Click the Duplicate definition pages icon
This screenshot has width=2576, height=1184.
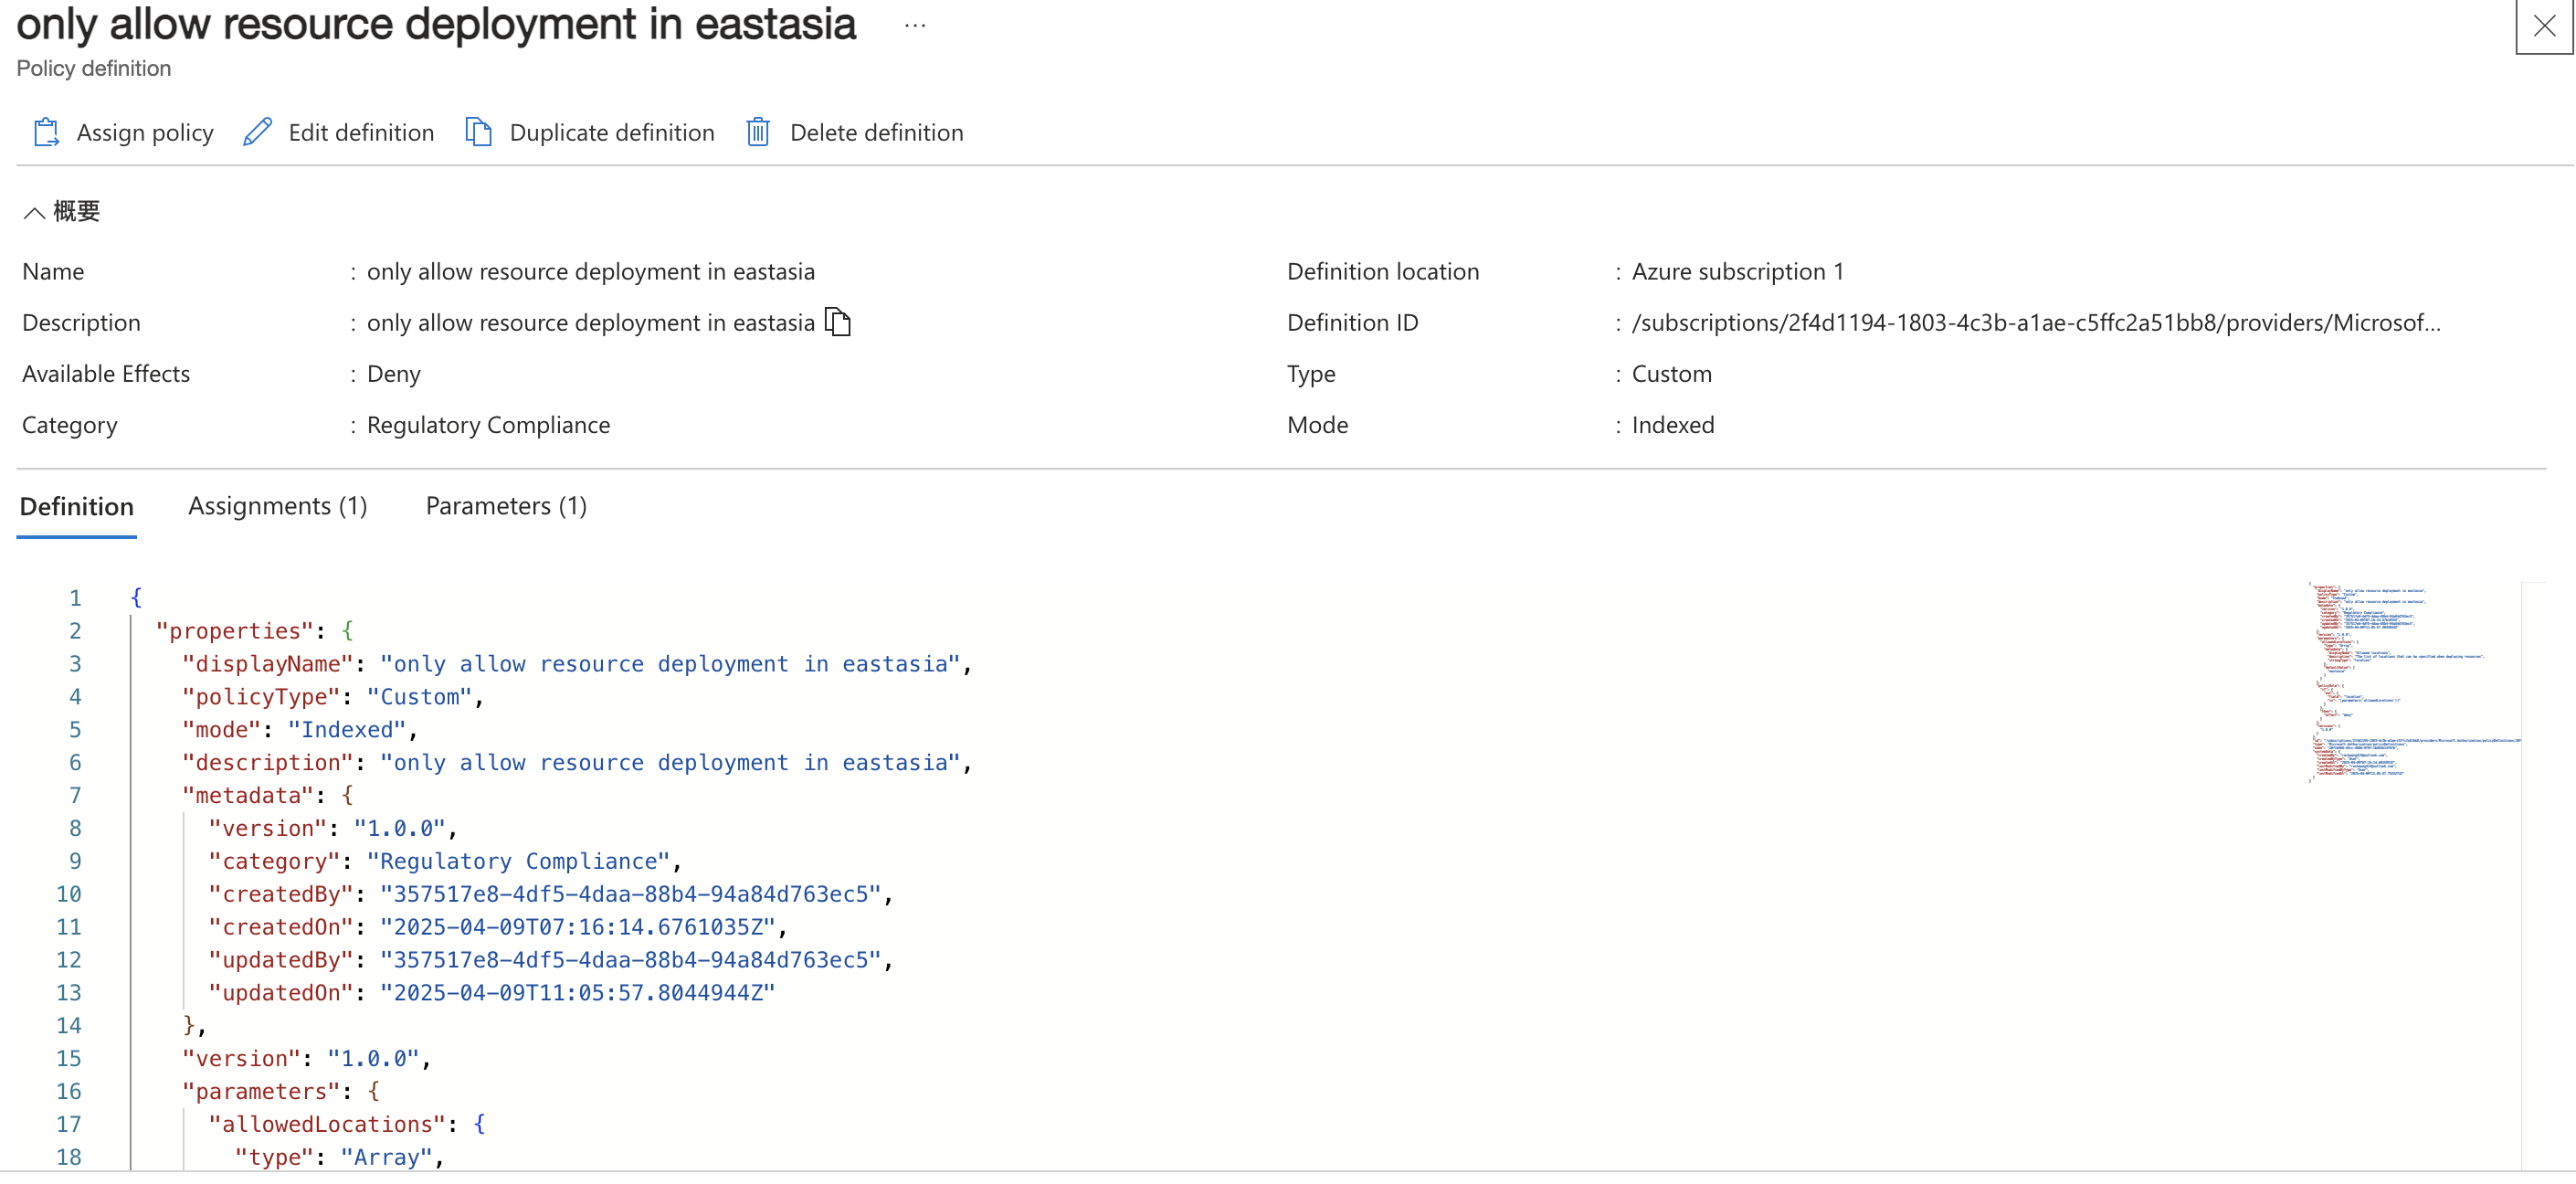pyautogui.click(x=478, y=132)
